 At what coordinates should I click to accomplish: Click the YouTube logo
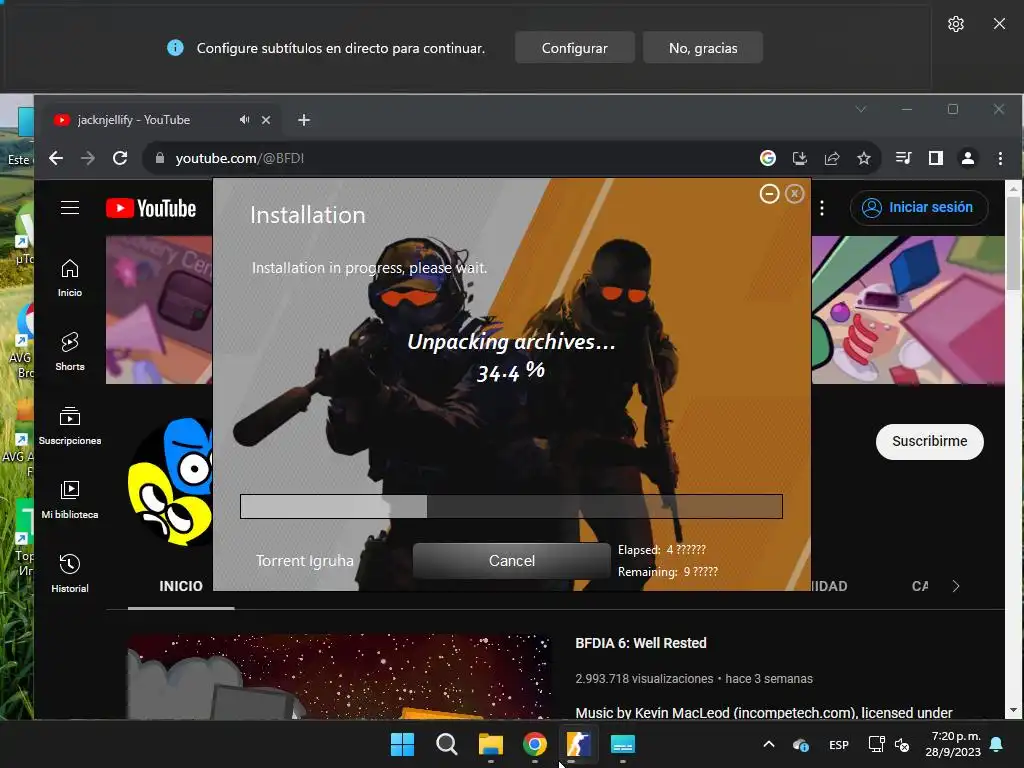[151, 208]
